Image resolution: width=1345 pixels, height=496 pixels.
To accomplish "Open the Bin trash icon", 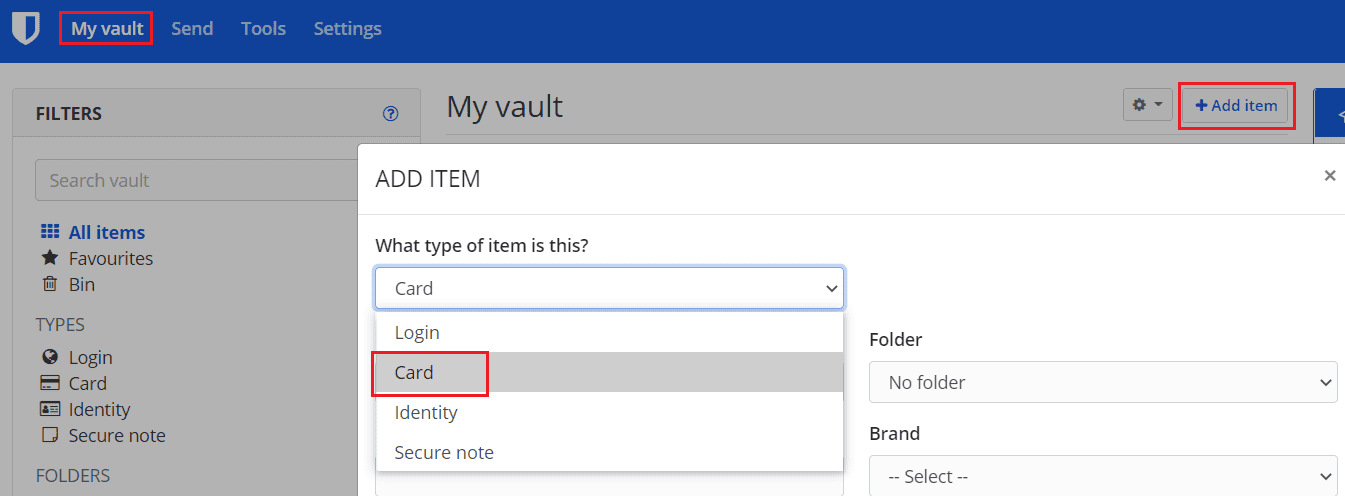I will [x=50, y=284].
